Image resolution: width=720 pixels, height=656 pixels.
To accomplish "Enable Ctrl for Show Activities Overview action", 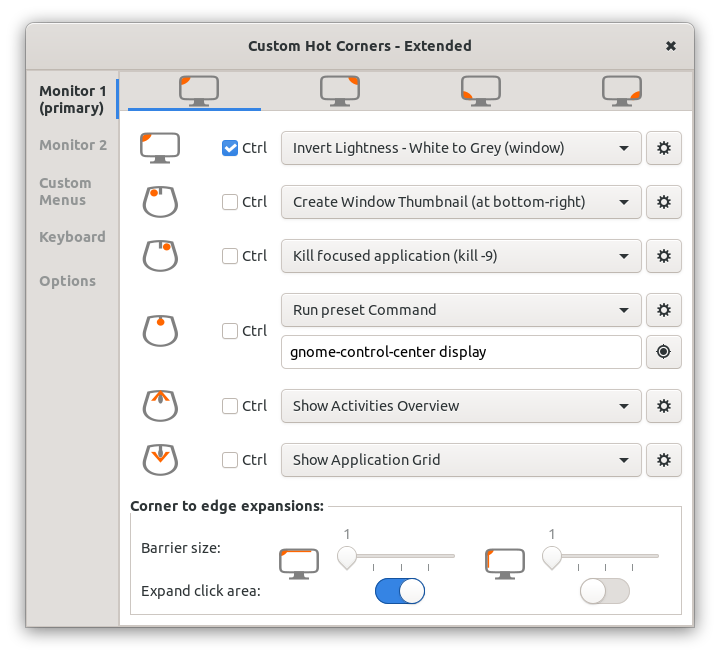I will point(230,406).
